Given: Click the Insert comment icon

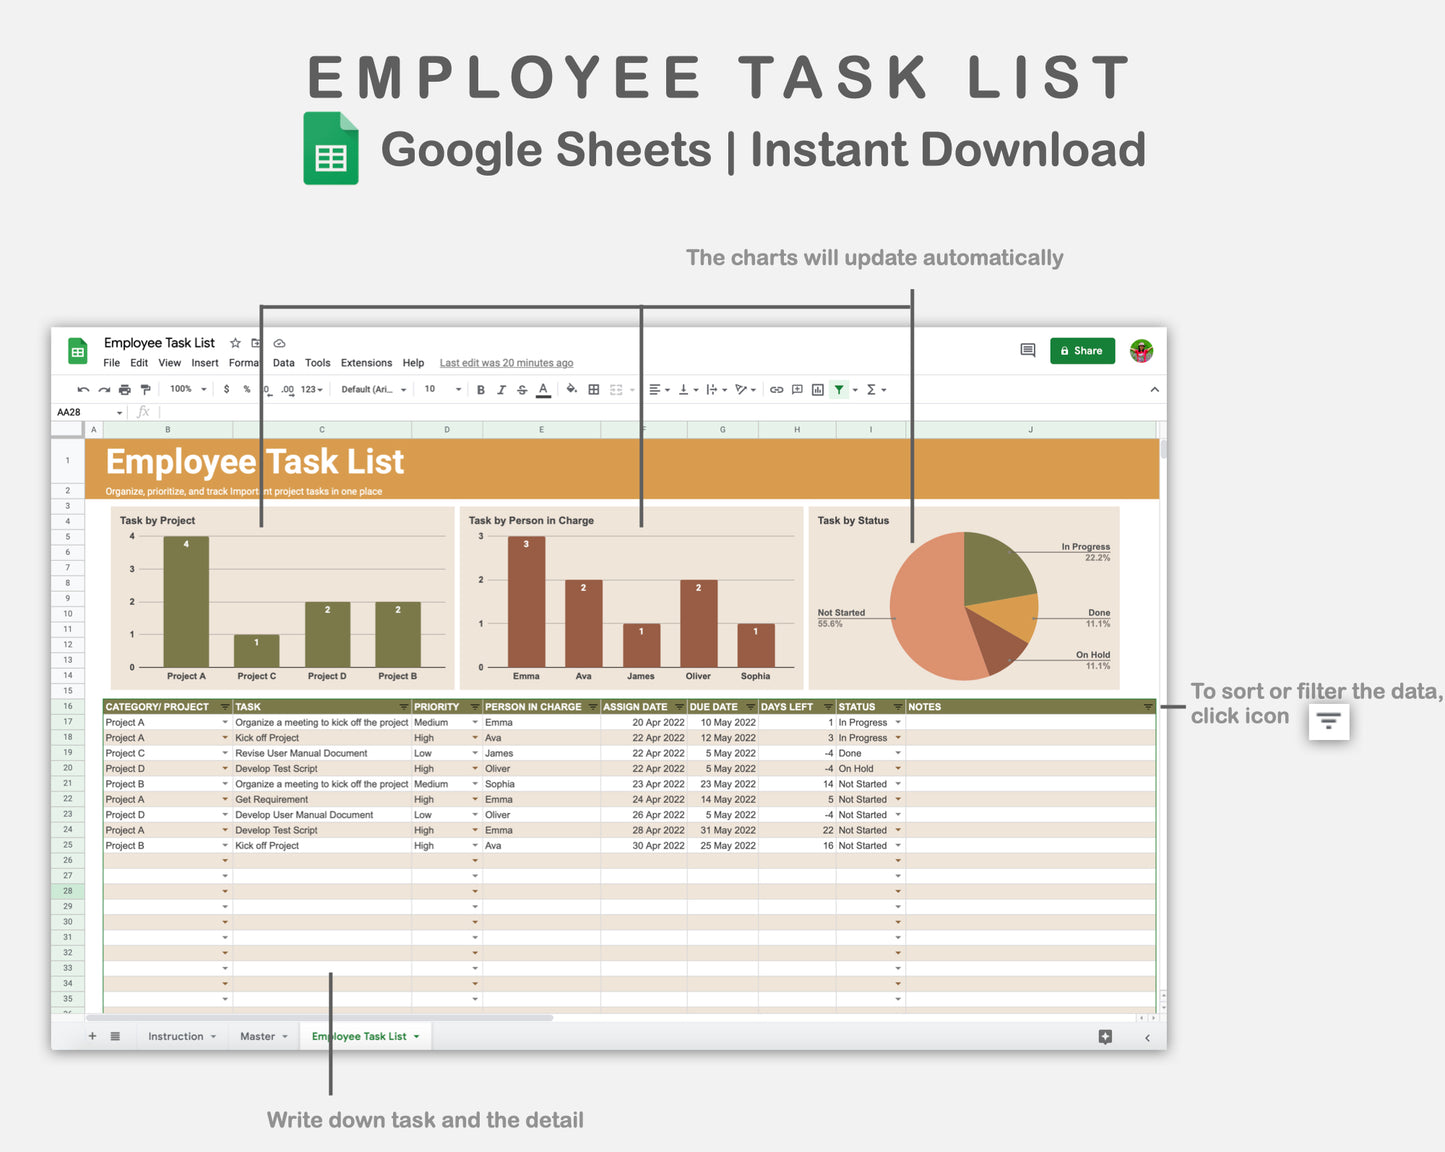Looking at the screenshot, I should coord(797,389).
